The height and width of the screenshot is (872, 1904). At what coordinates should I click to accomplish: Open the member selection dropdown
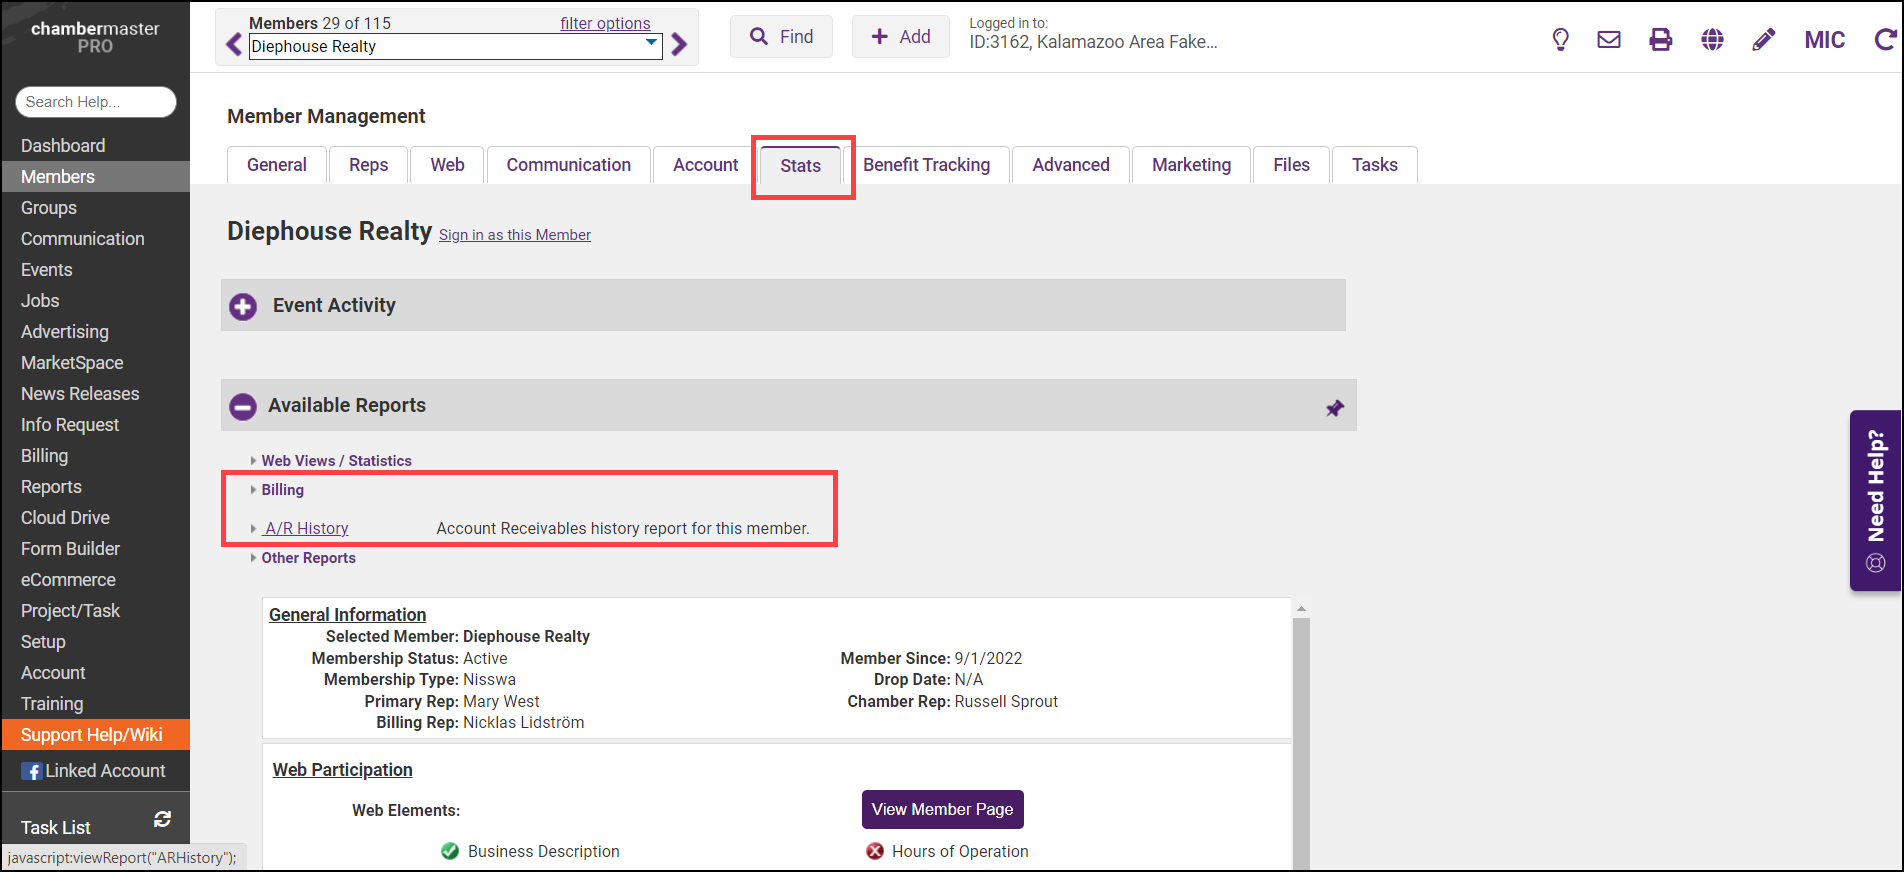pyautogui.click(x=651, y=44)
